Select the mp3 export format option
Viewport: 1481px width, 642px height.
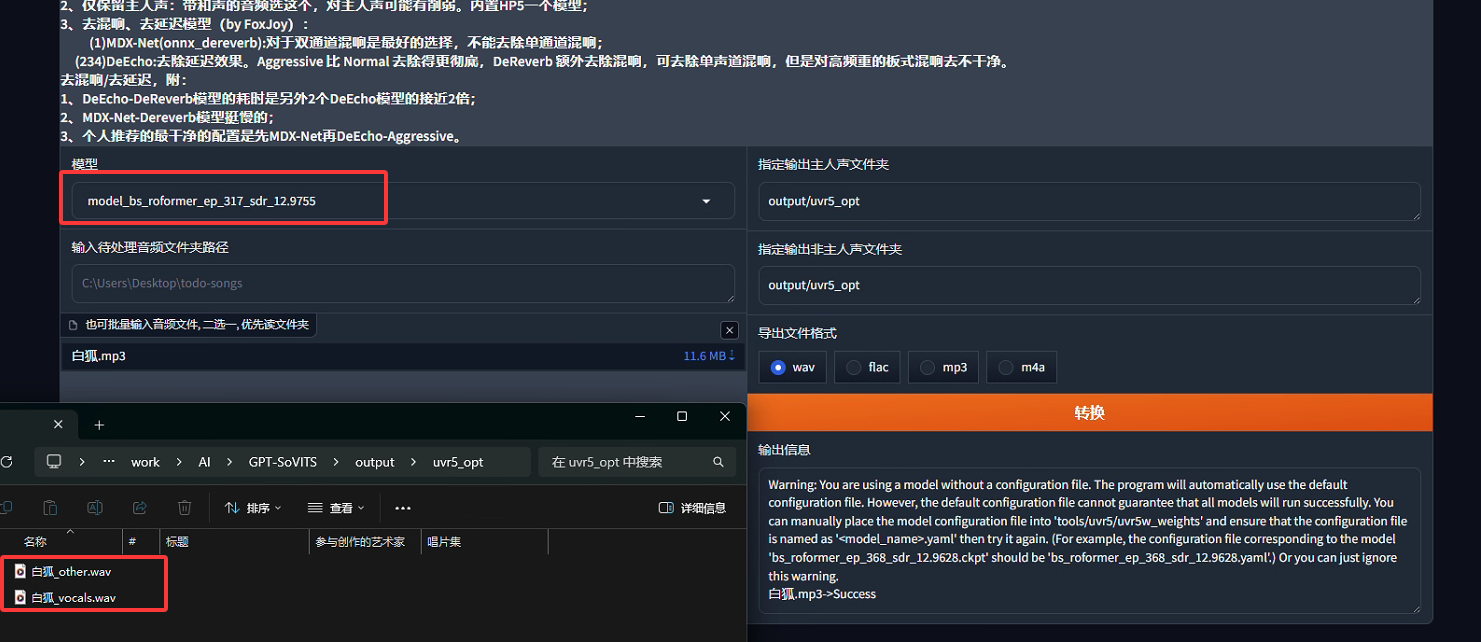pyautogui.click(x=943, y=367)
